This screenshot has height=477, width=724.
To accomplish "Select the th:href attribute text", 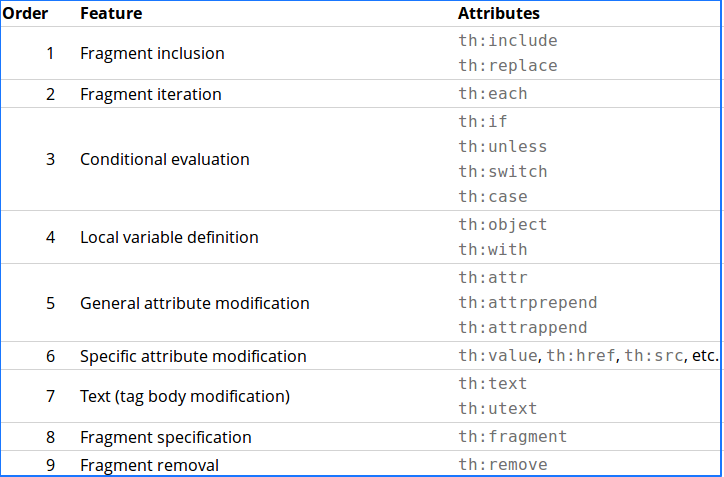I will pyautogui.click(x=581, y=356).
